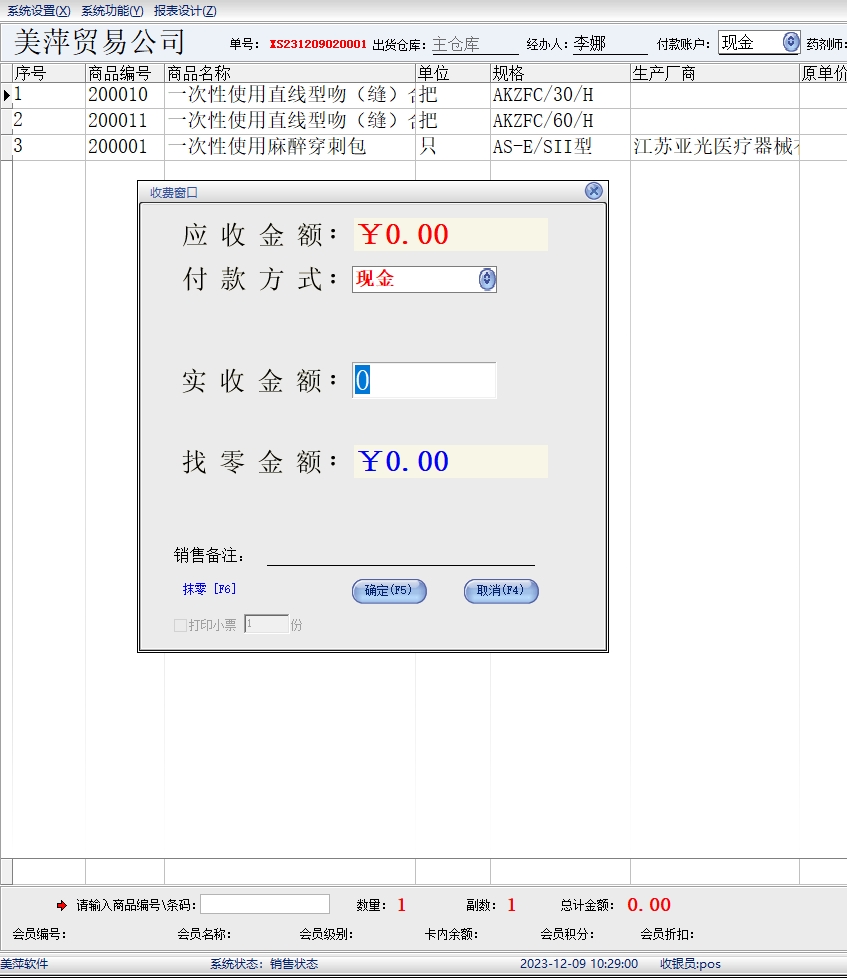This screenshot has height=978, width=847.
Task: Click the 销售备注 text field
Action: click(x=400, y=555)
